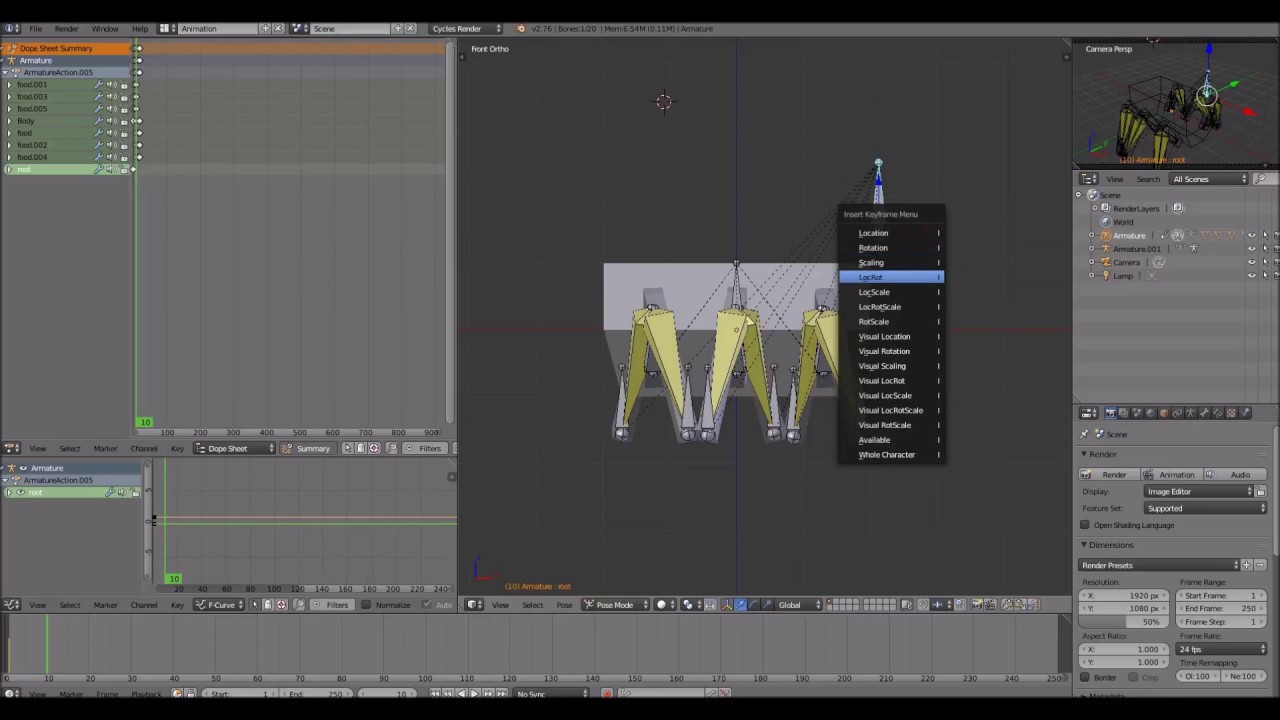Image resolution: width=1280 pixels, height=720 pixels.
Task: Select the translate manipulator arrow icon
Action: click(x=740, y=605)
